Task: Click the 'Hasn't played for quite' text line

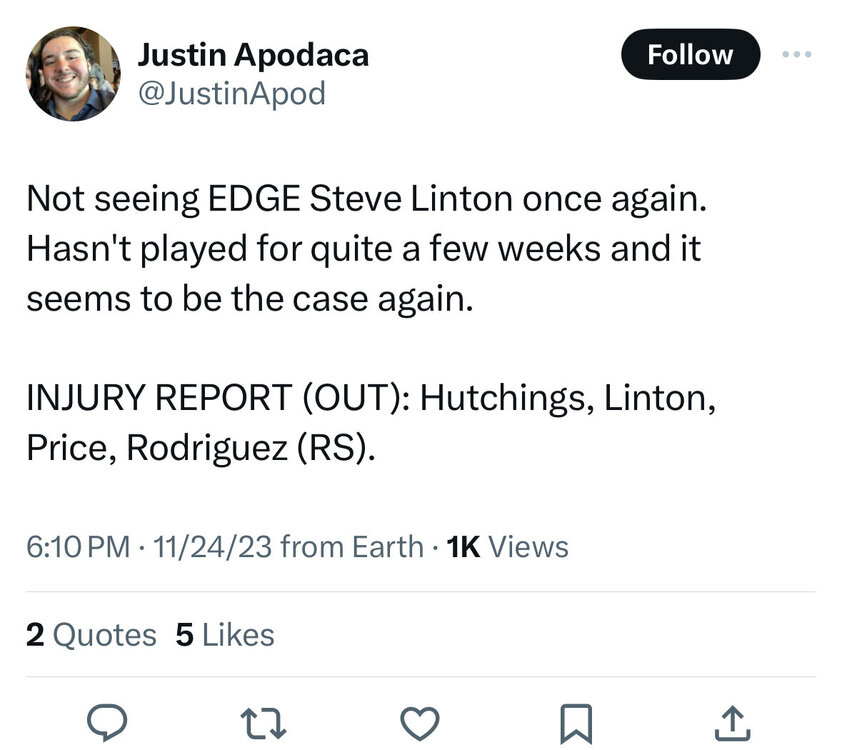Action: pos(363,248)
